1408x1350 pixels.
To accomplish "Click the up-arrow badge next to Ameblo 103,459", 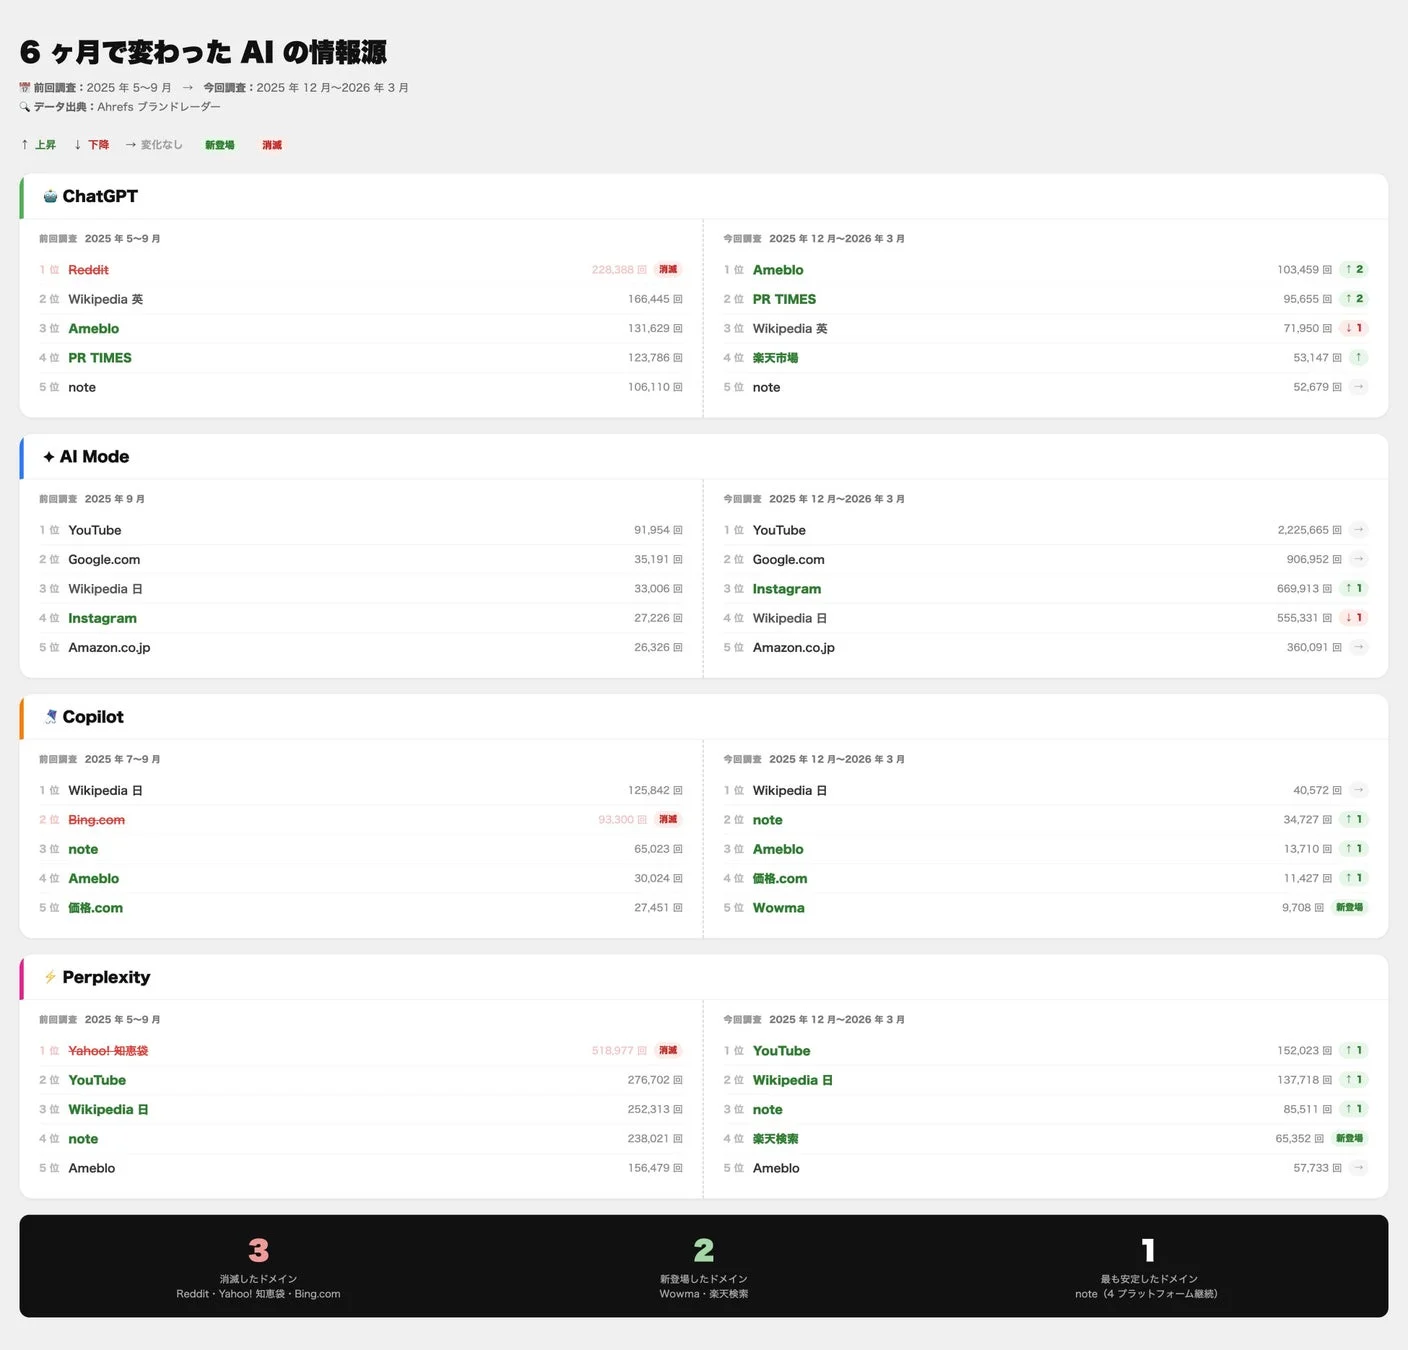I will 1355,269.
